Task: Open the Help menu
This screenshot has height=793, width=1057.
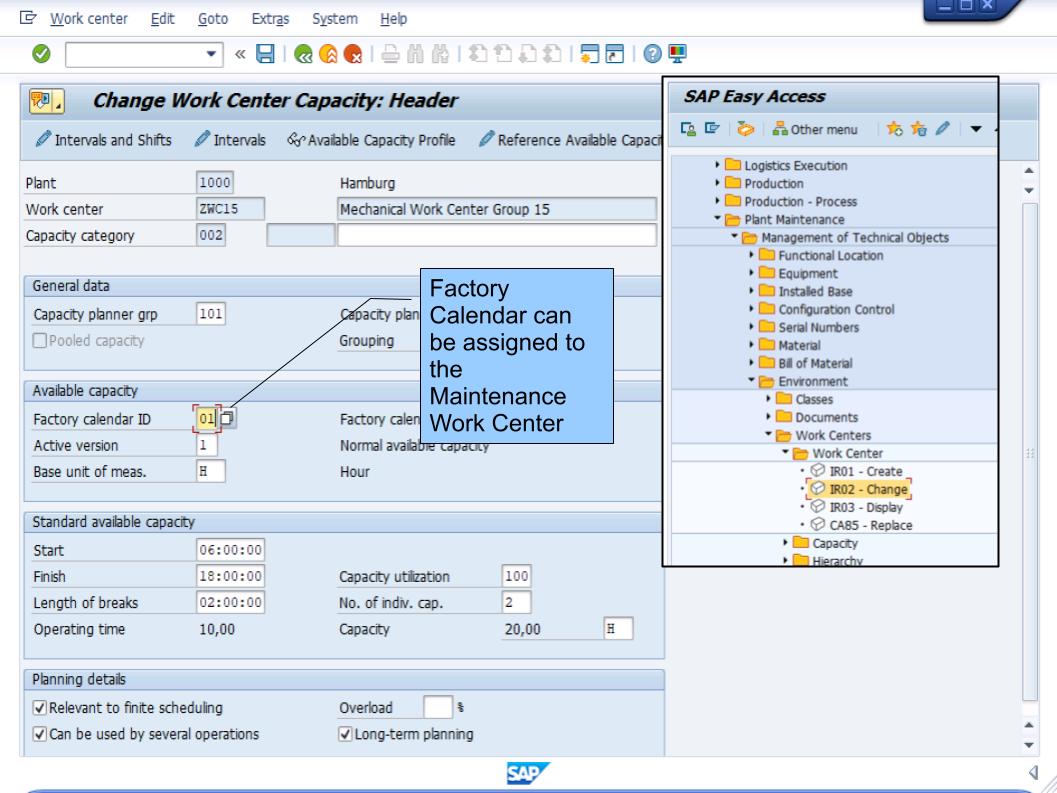Action: pyautogui.click(x=393, y=19)
